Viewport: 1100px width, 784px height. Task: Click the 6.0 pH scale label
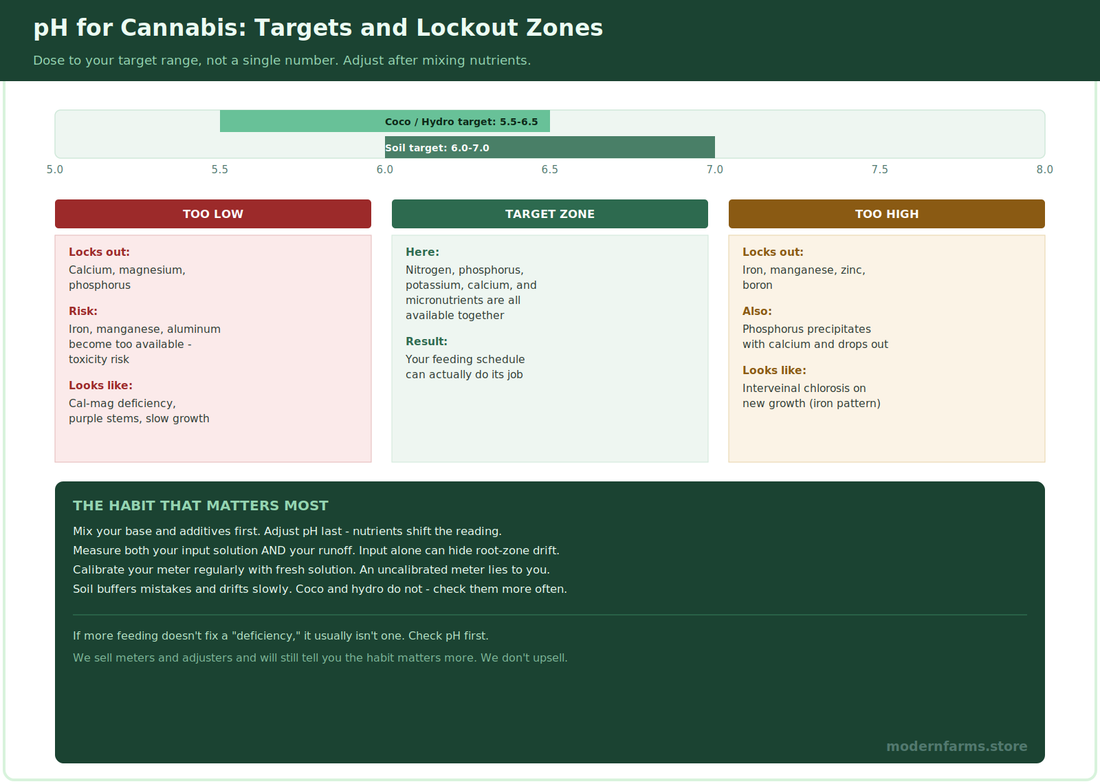[384, 170]
